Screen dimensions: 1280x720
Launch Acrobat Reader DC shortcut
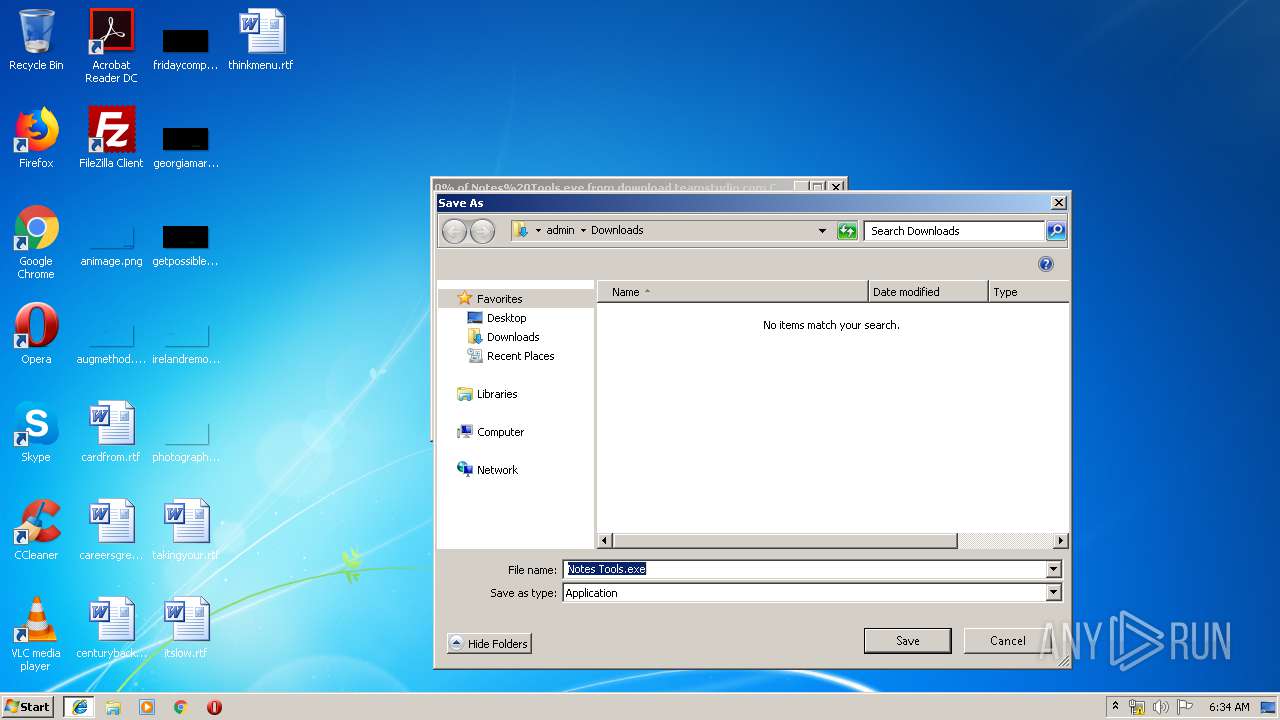pyautogui.click(x=111, y=46)
